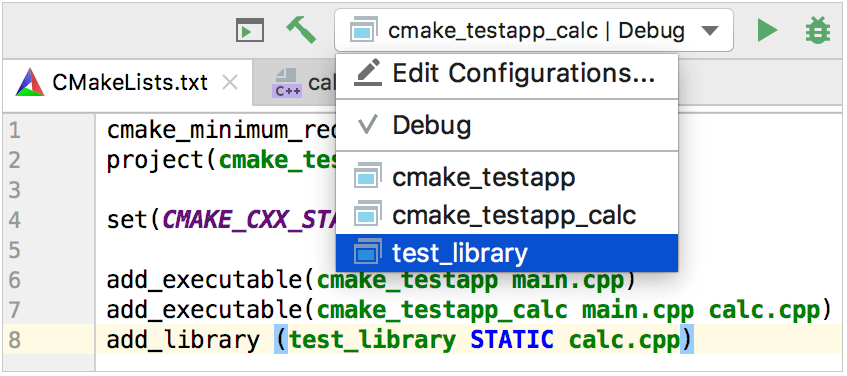Screen dimensions: 847x376
Task: Click the STATIC keyword in the editor
Action: click(x=512, y=340)
